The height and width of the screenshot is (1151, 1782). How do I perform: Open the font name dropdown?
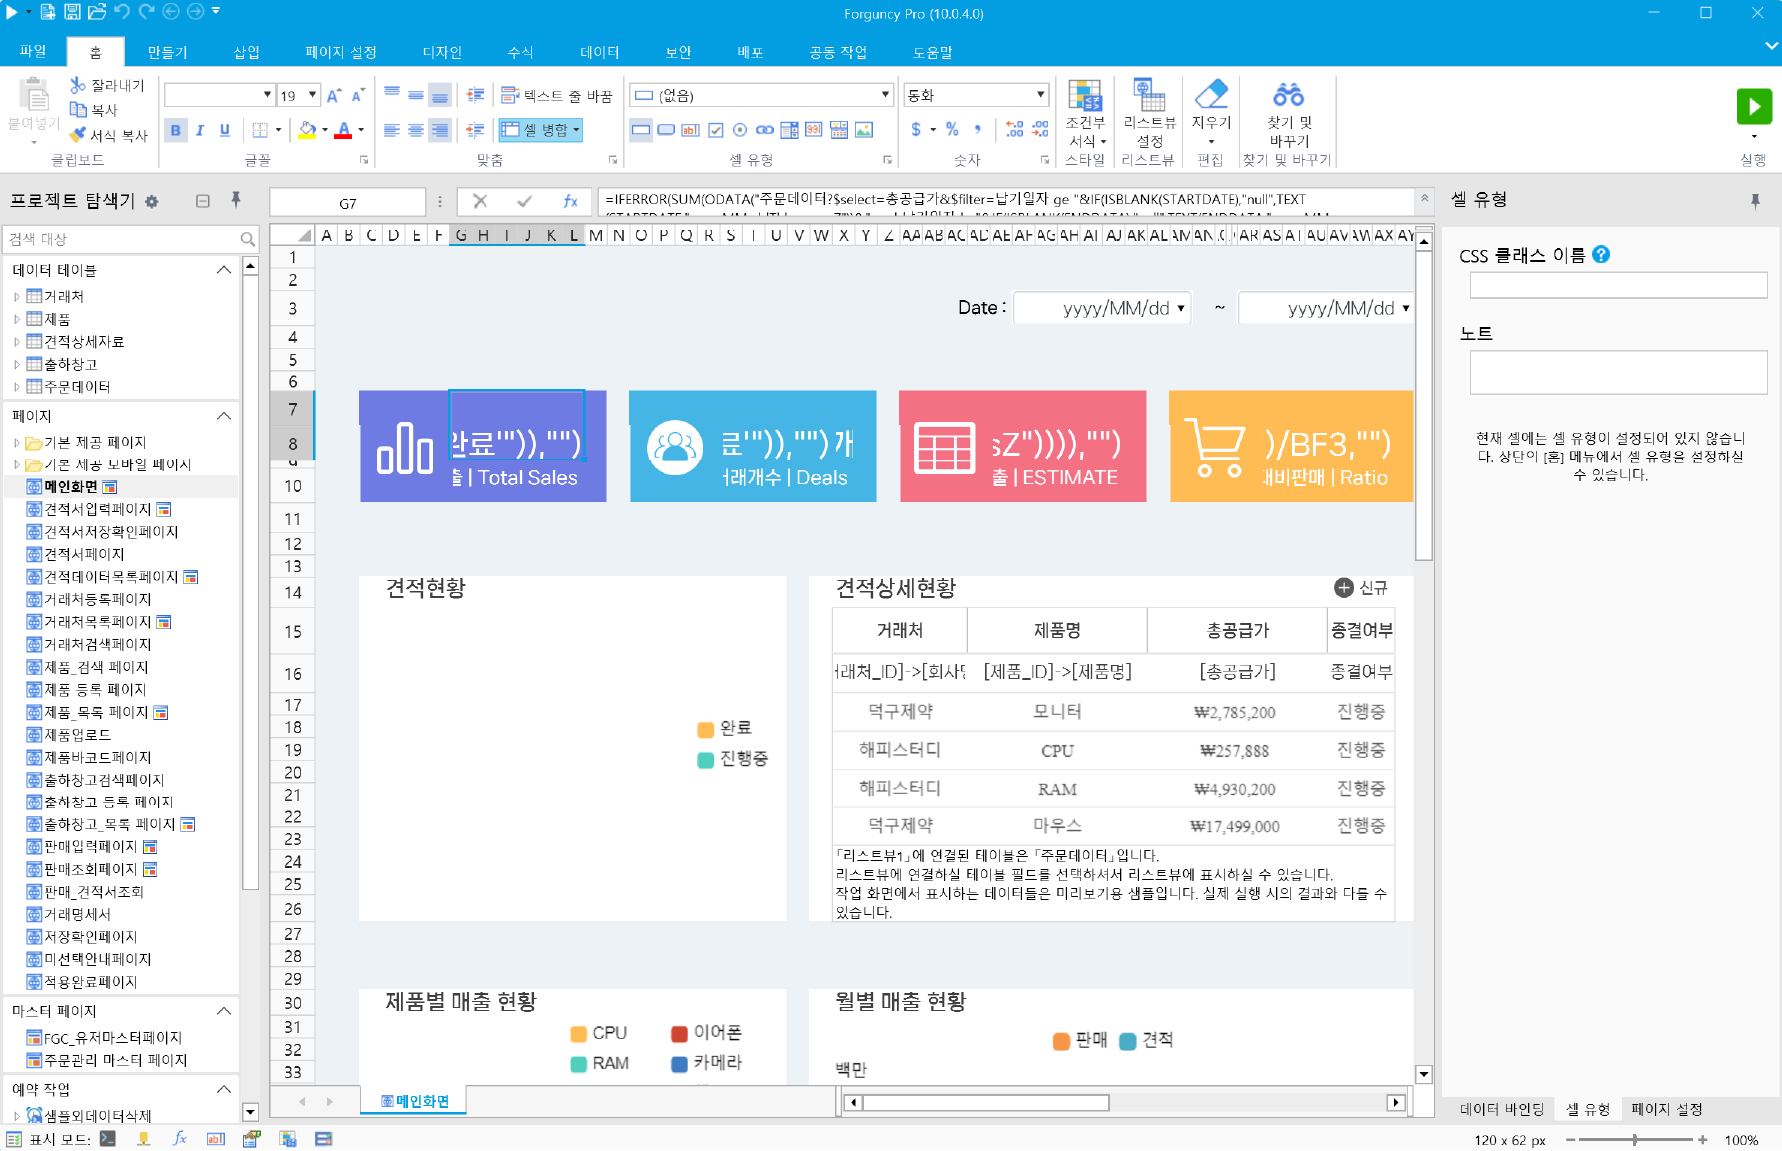click(267, 95)
